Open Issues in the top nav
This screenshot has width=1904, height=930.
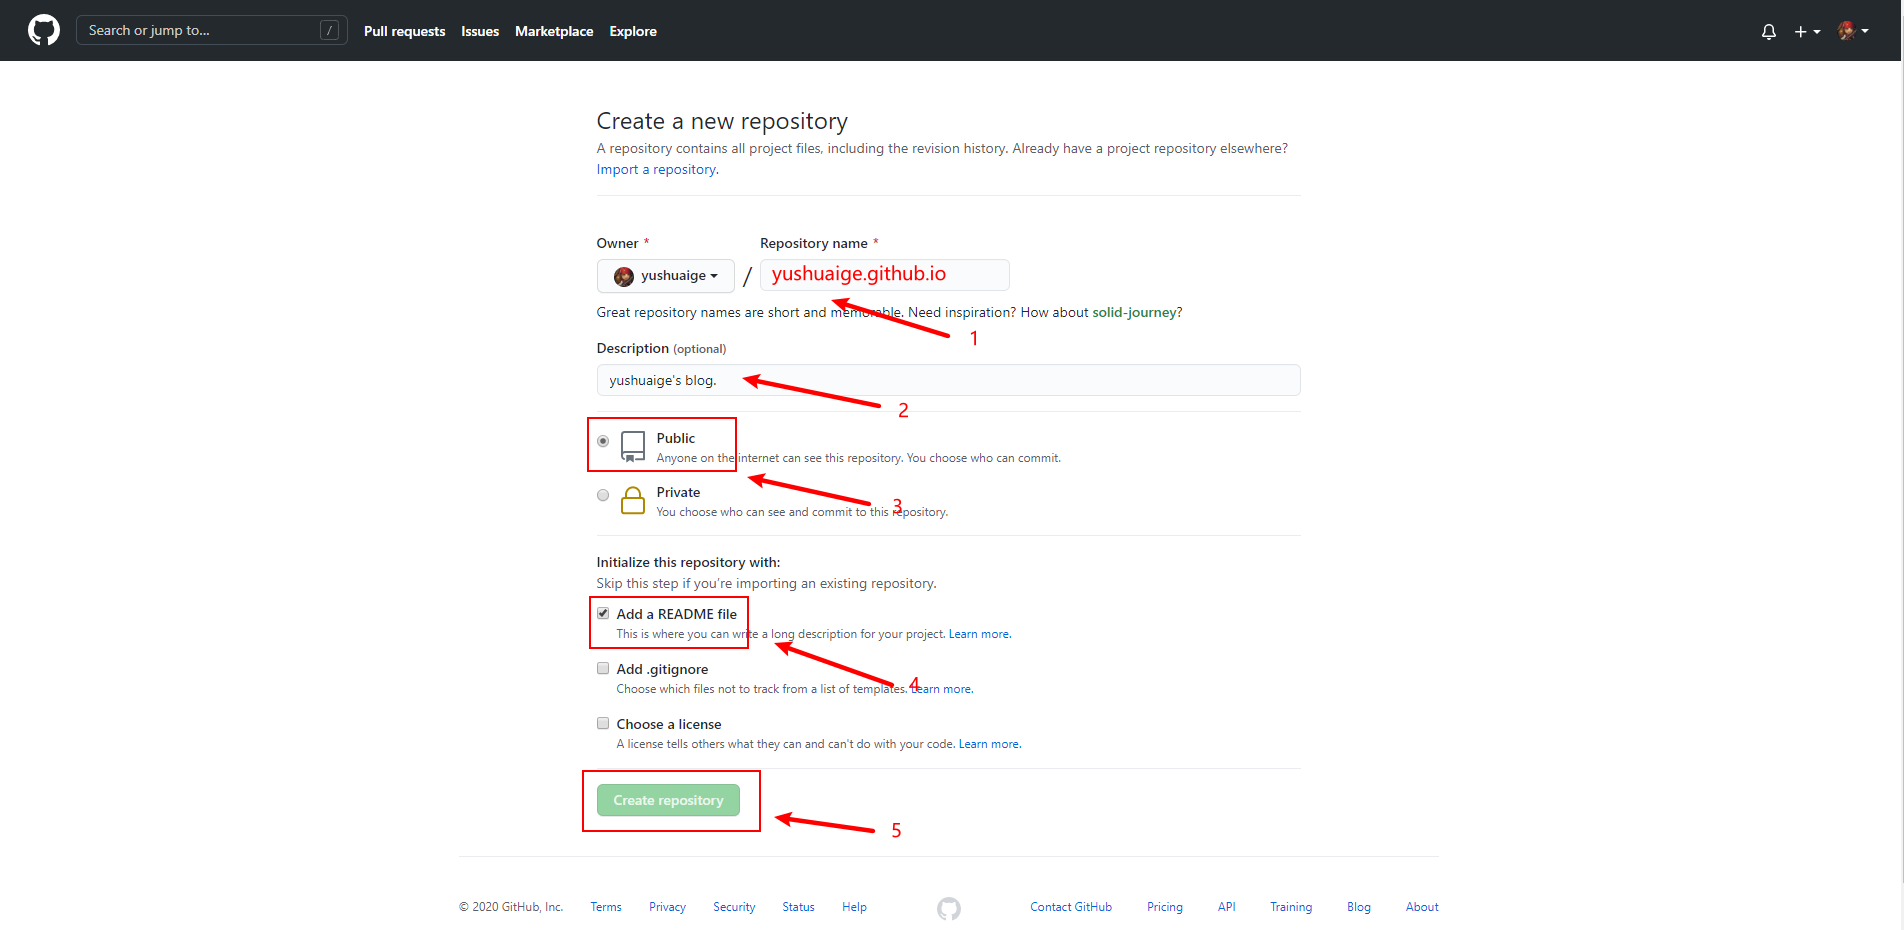click(x=480, y=31)
